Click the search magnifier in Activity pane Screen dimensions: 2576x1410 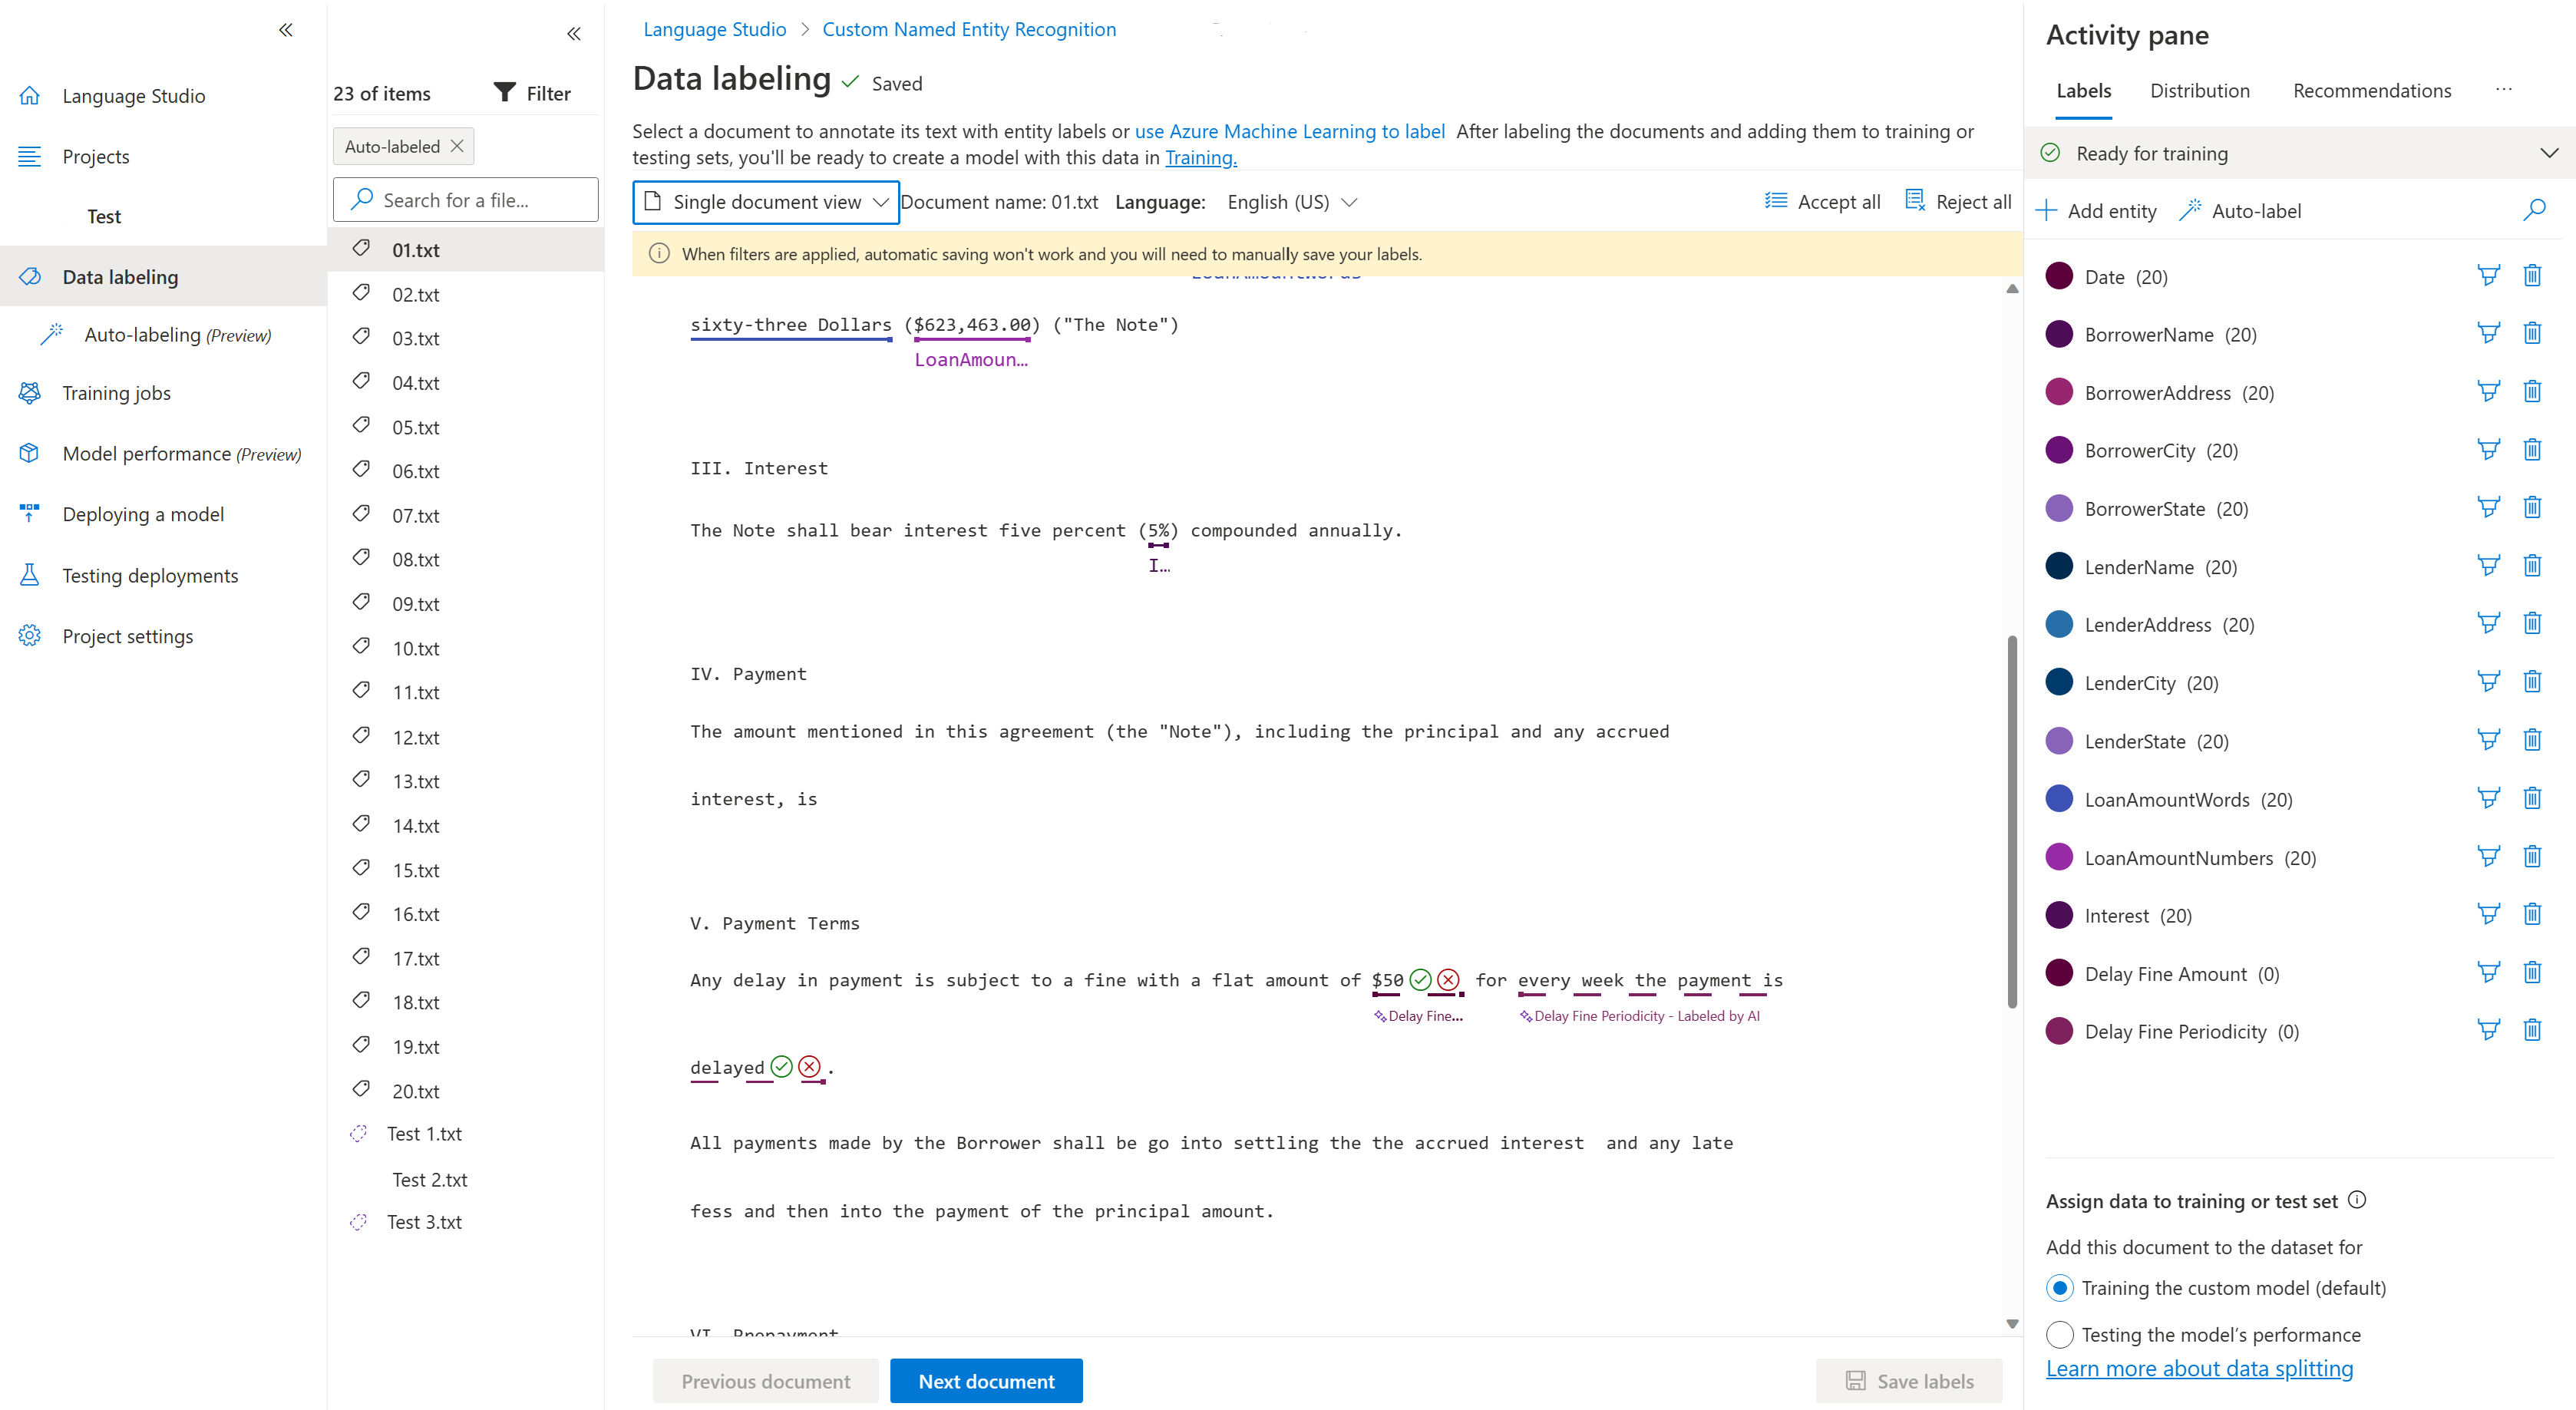(x=2534, y=210)
